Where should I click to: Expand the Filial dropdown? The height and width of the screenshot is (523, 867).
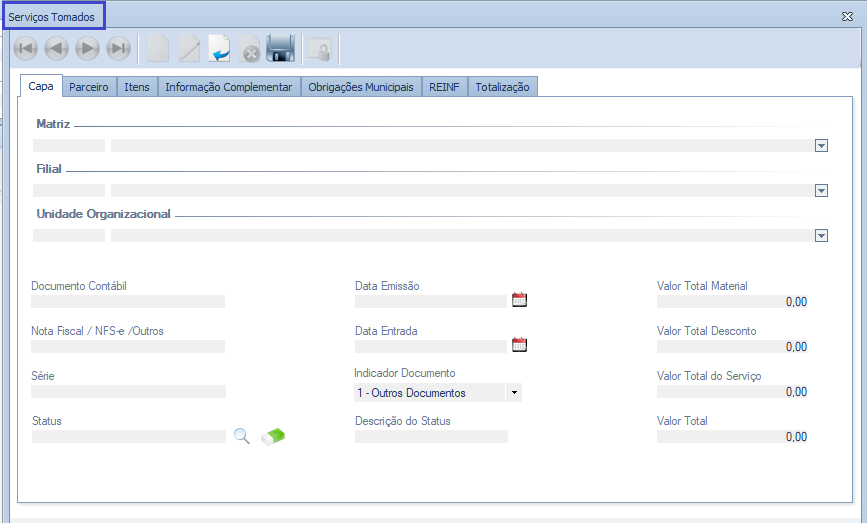click(x=821, y=191)
